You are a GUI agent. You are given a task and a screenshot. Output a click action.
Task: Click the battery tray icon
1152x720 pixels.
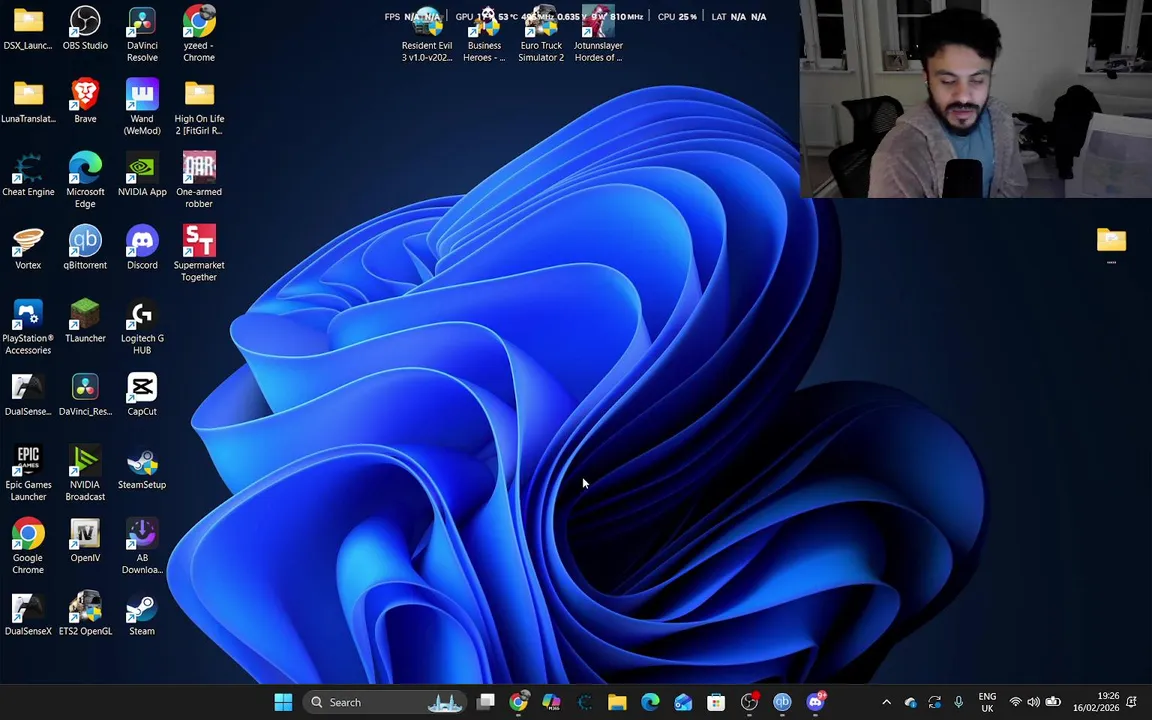(1053, 702)
